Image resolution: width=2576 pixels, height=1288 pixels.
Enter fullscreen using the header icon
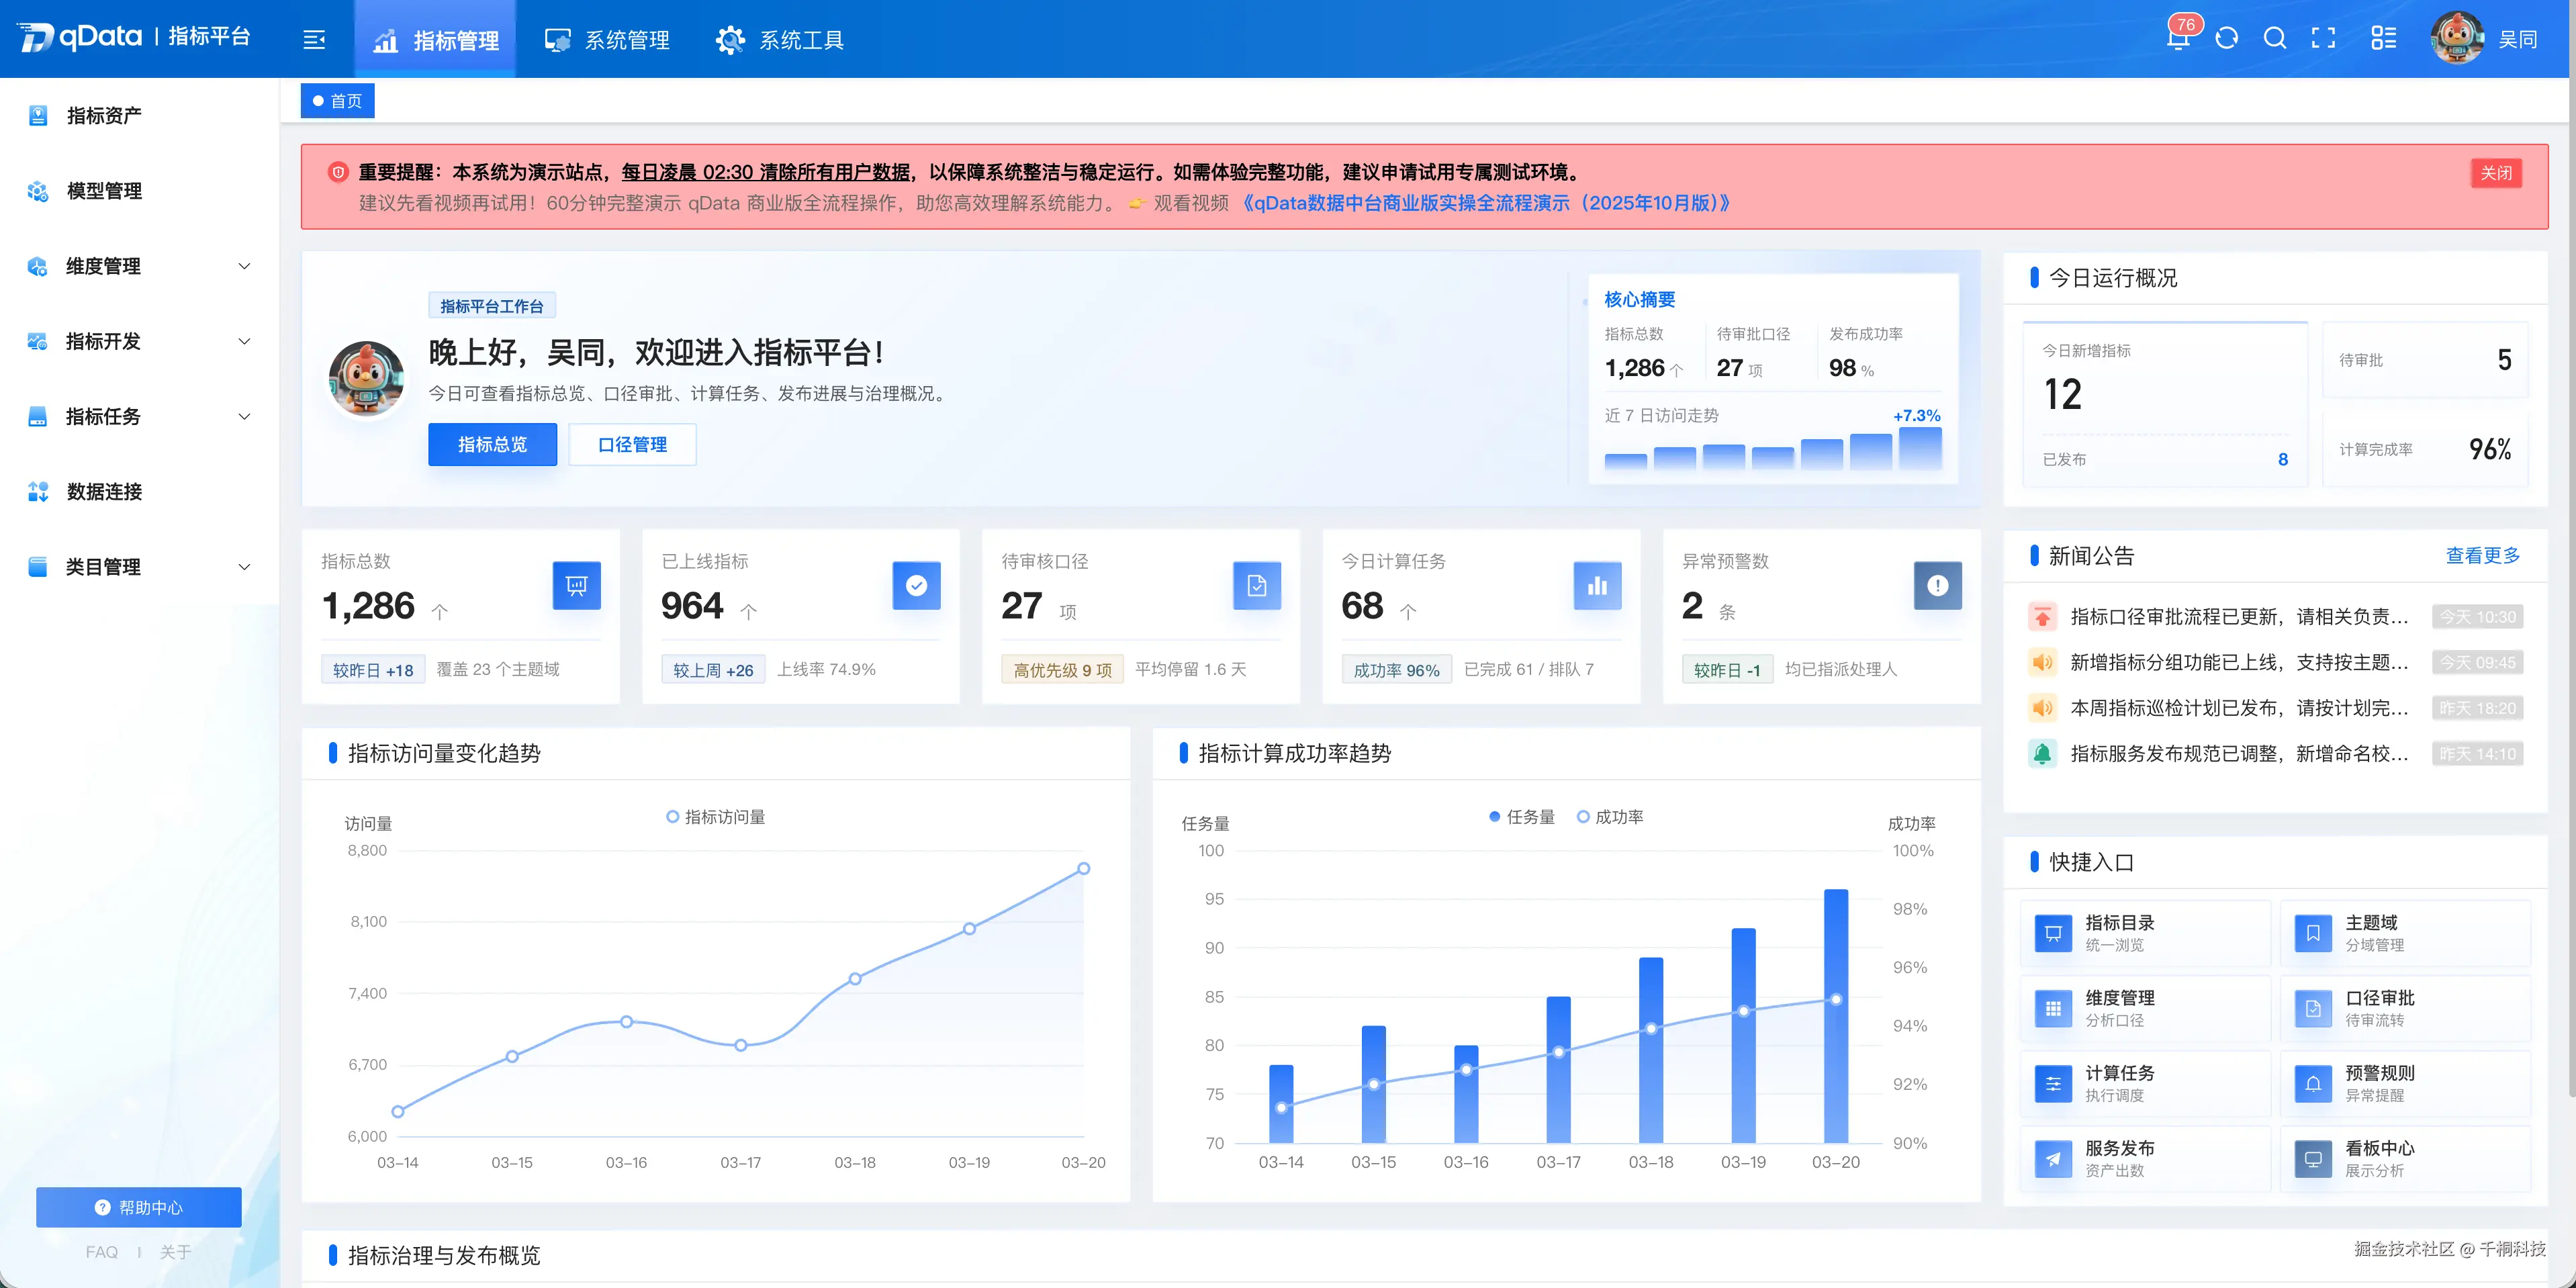pos(2323,38)
